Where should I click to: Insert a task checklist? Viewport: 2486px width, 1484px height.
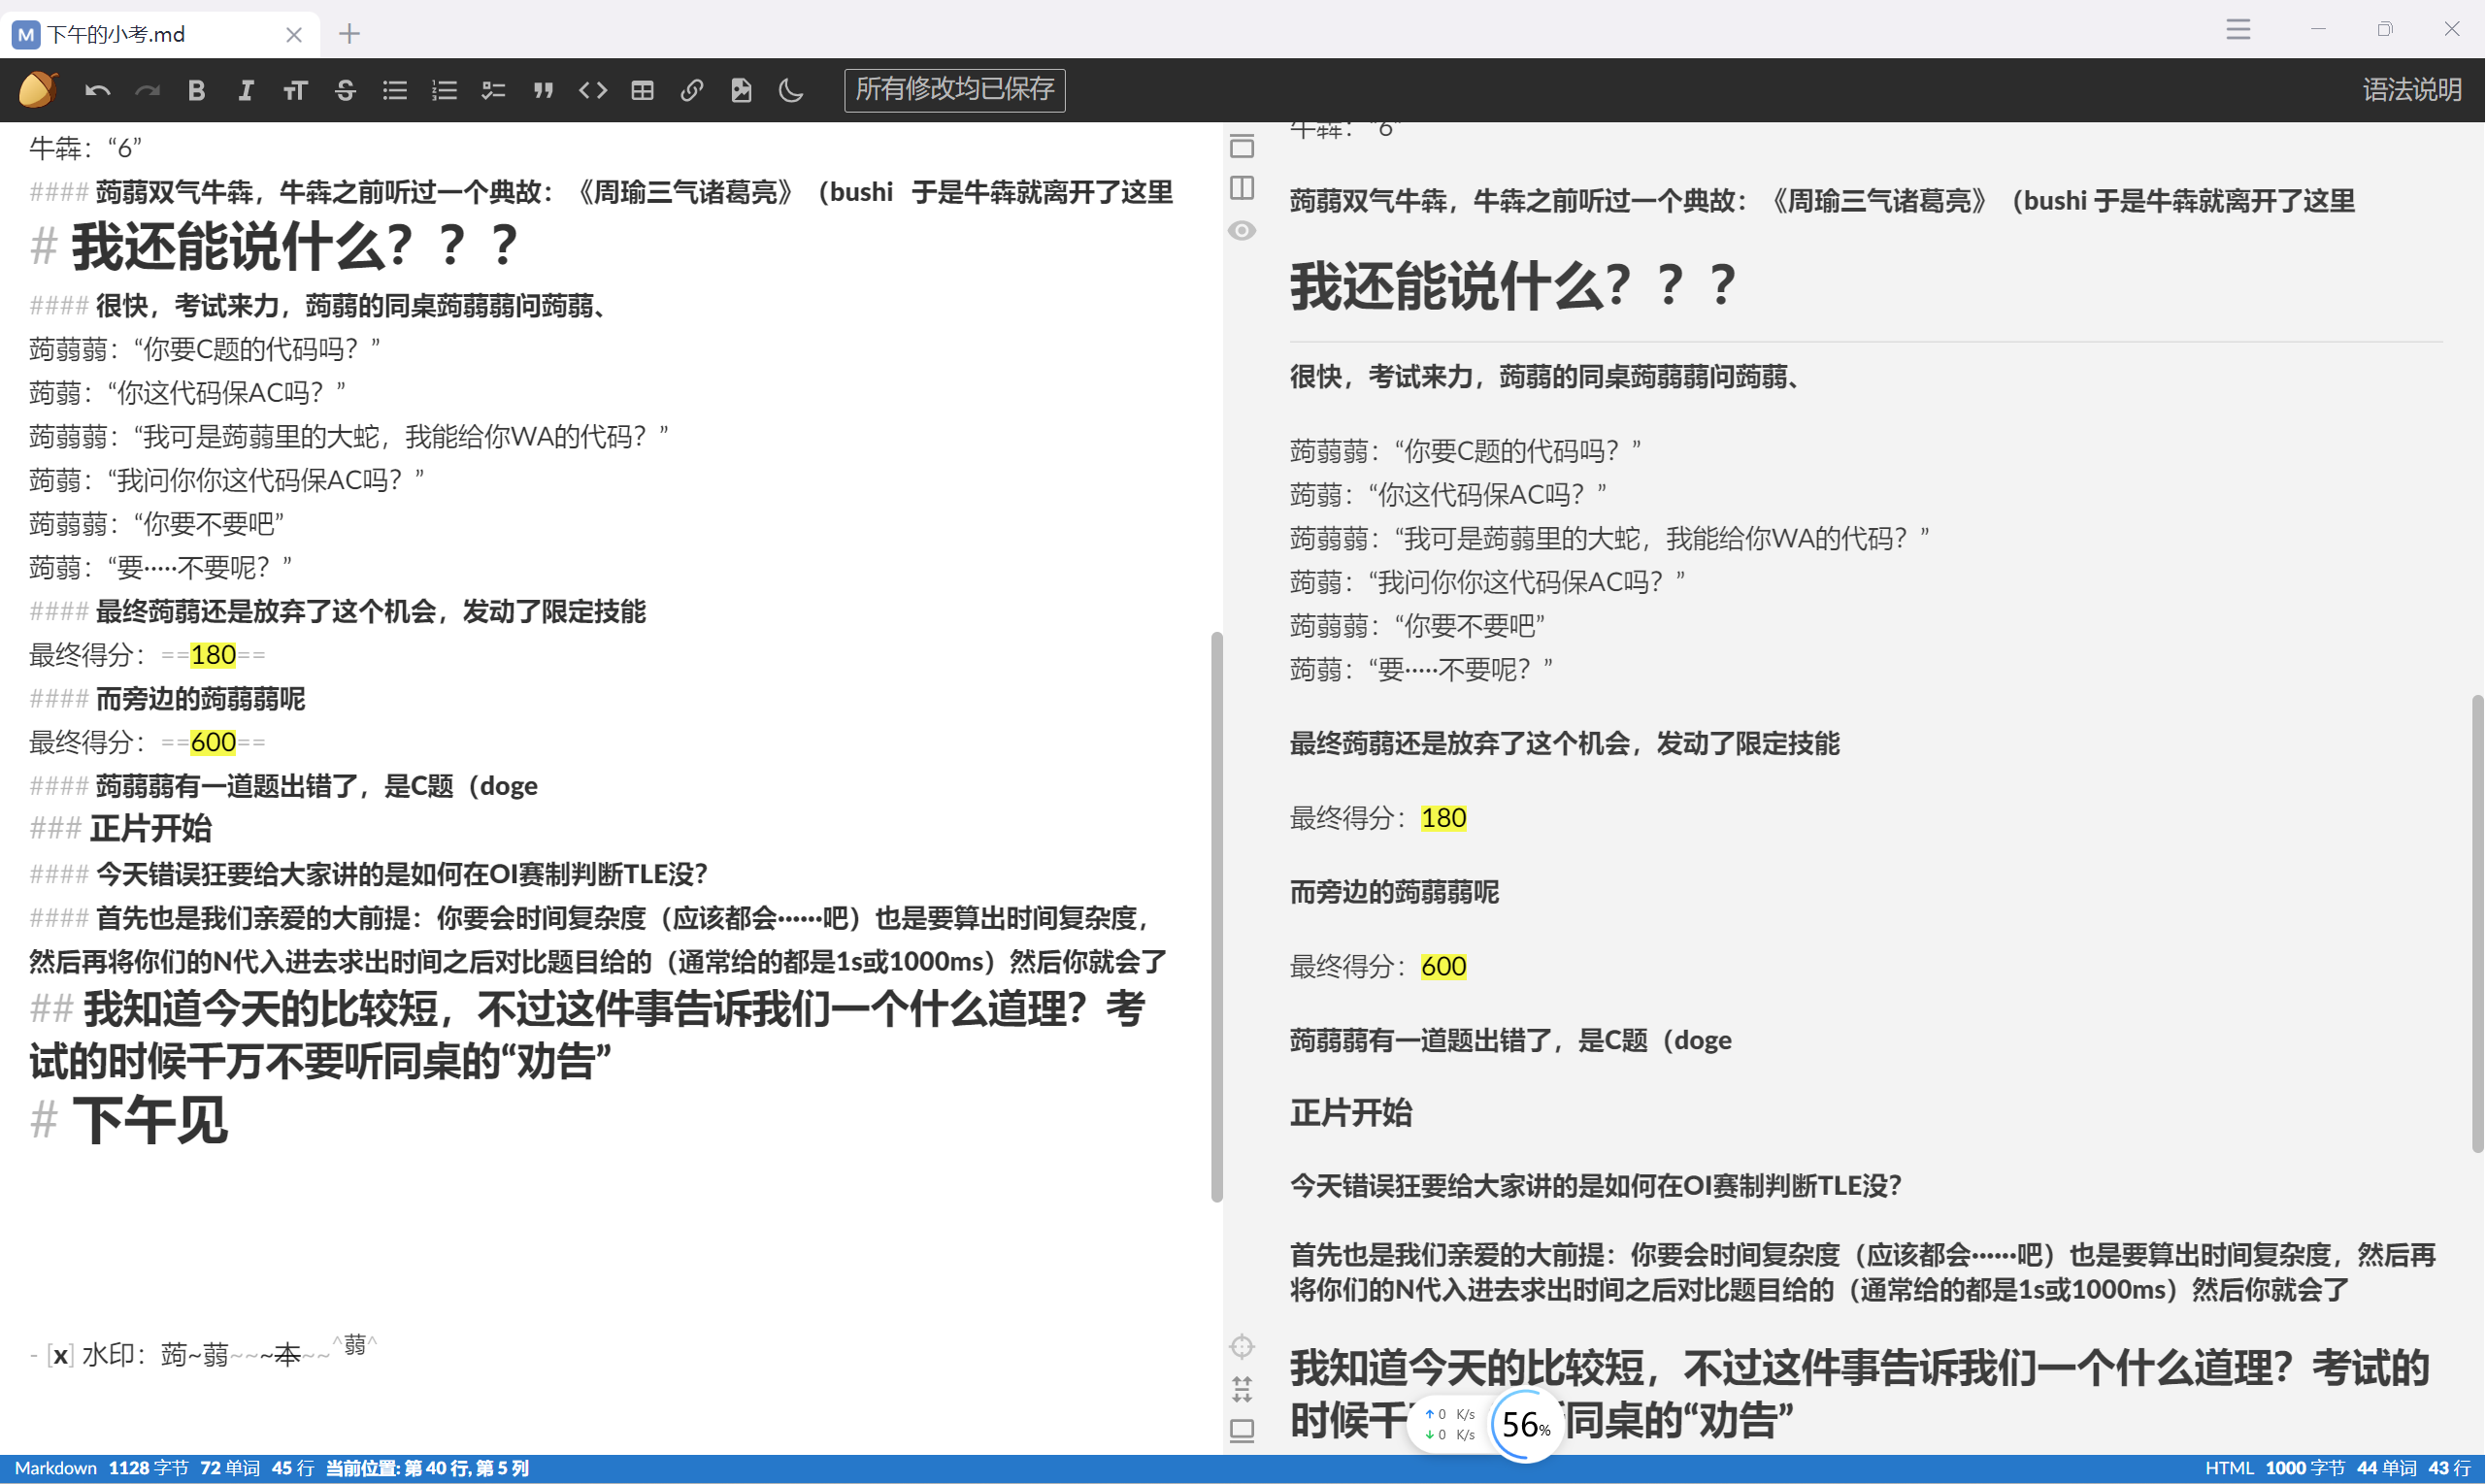coord(494,91)
